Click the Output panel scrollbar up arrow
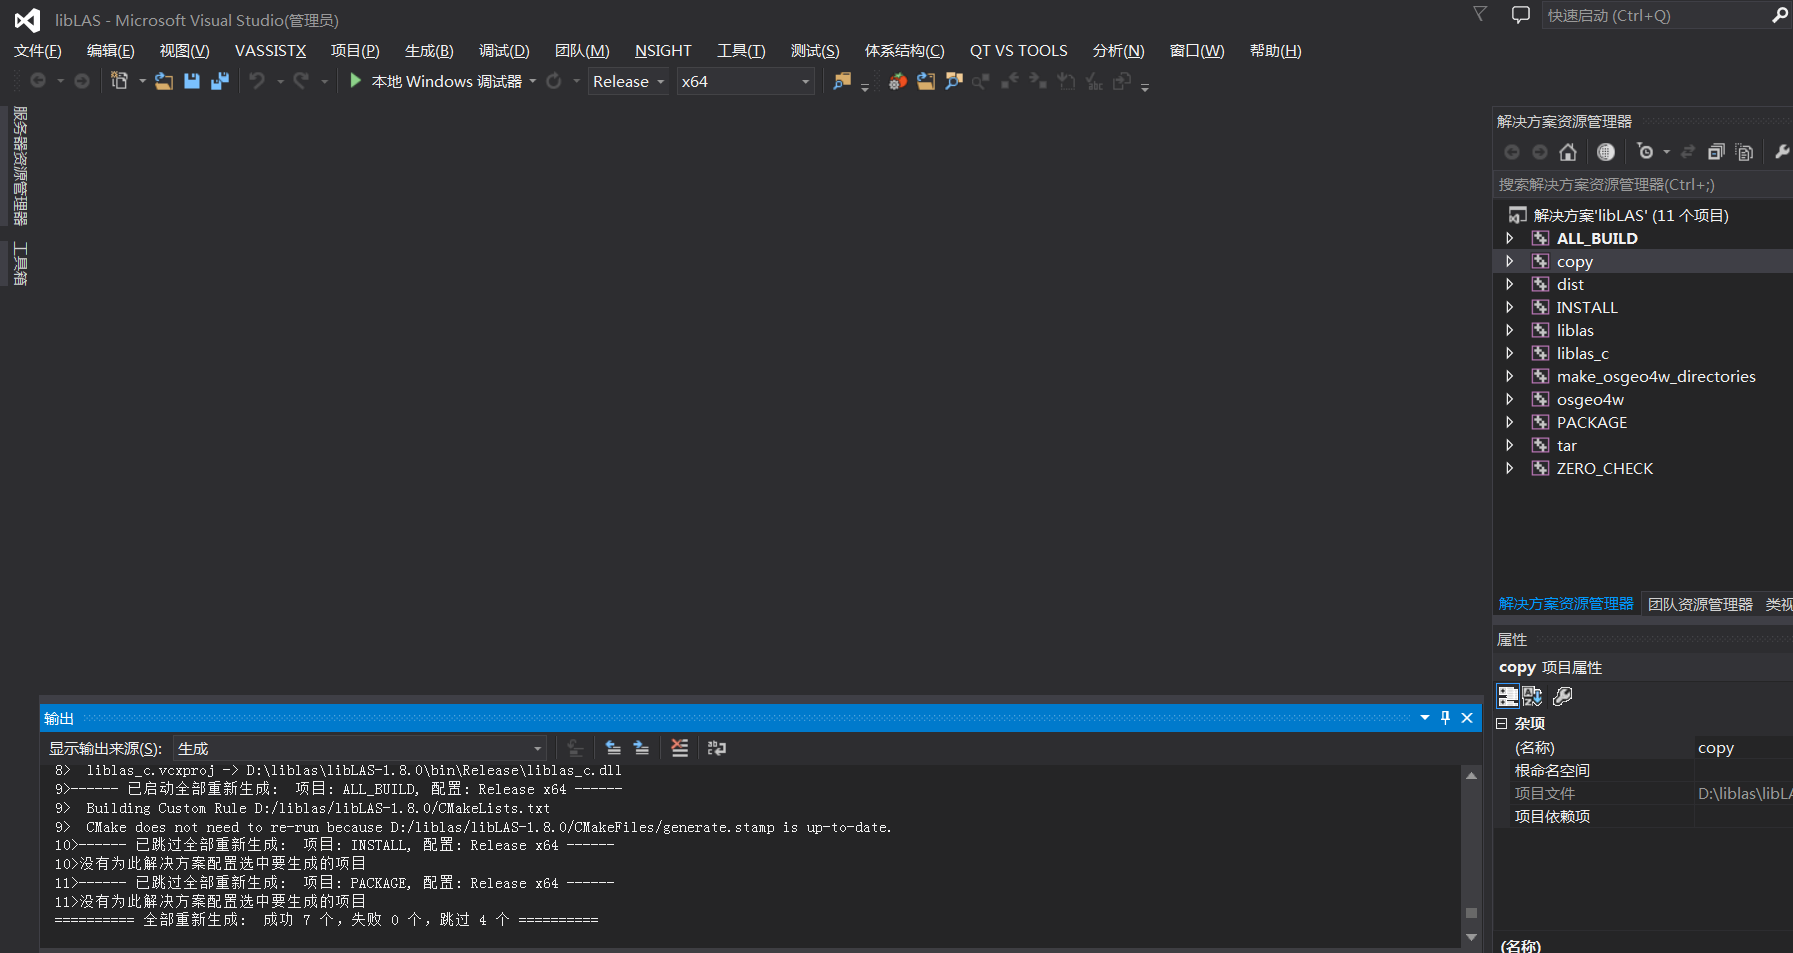This screenshot has width=1793, height=953. coord(1471,775)
